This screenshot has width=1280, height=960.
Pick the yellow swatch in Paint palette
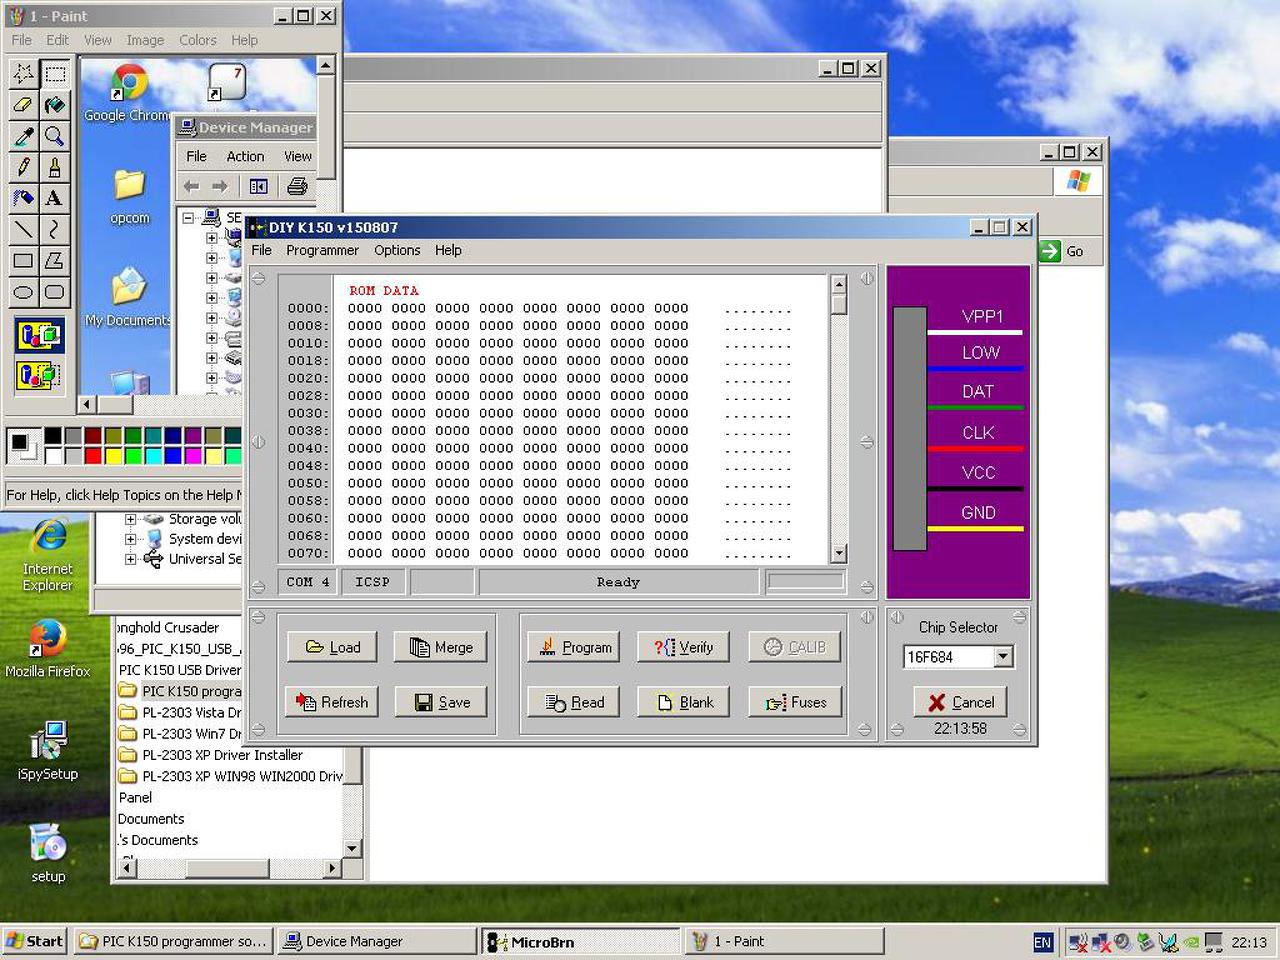point(113,455)
